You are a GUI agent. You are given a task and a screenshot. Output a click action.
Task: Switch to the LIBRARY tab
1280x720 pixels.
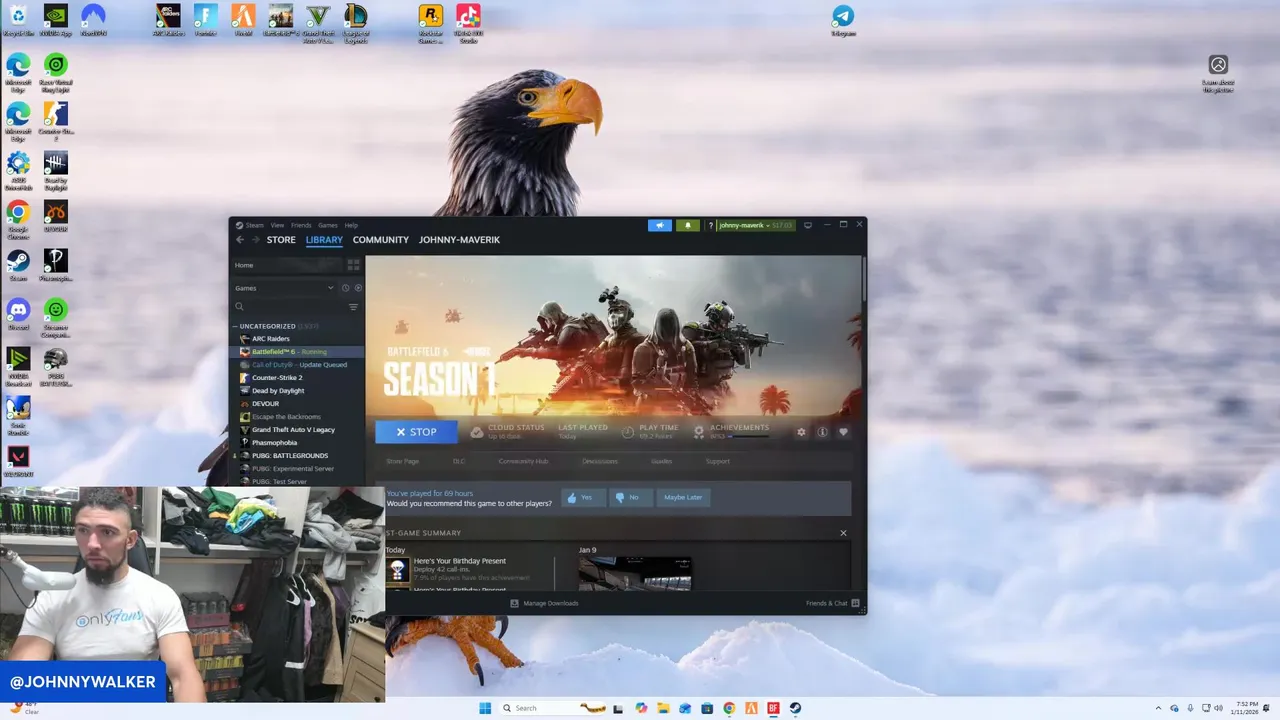pos(324,240)
